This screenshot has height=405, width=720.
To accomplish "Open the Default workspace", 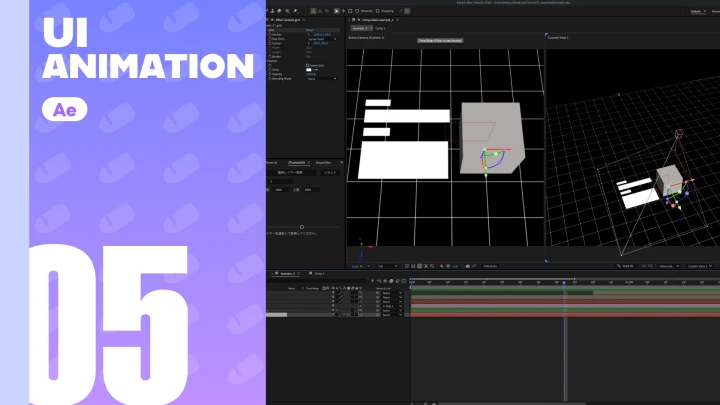I will tap(696, 11).
